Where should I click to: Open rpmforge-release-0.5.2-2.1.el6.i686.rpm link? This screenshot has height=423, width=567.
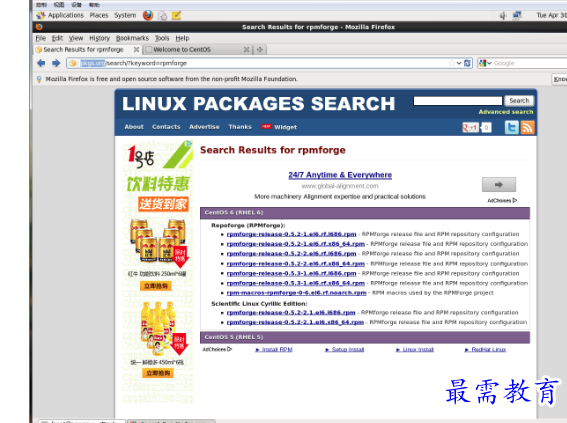pyautogui.click(x=291, y=313)
